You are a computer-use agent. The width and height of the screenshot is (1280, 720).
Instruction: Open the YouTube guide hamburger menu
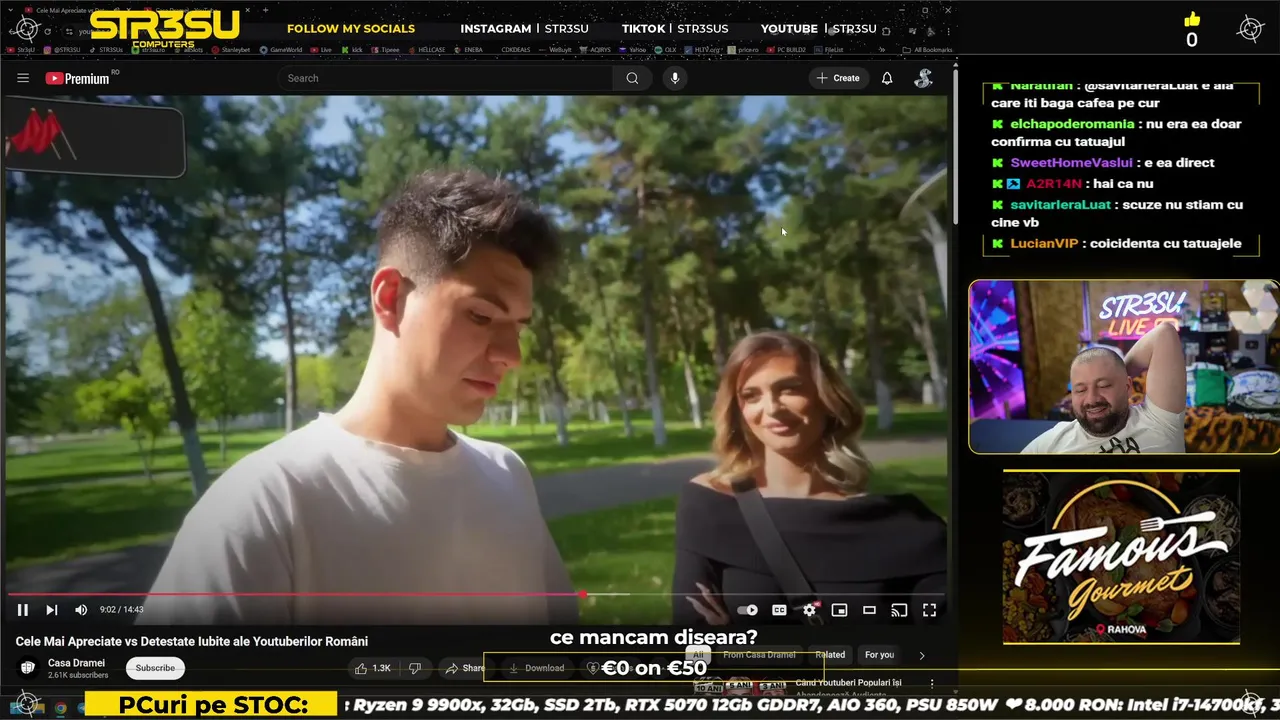coord(23,78)
